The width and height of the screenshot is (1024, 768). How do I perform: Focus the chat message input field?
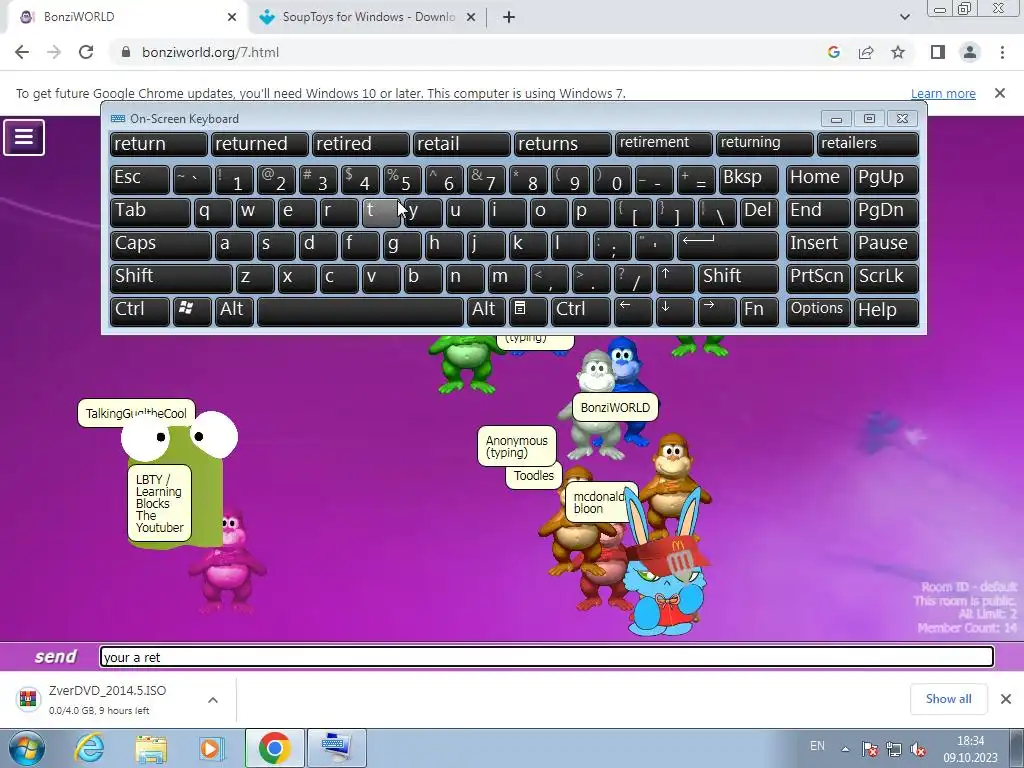point(547,657)
